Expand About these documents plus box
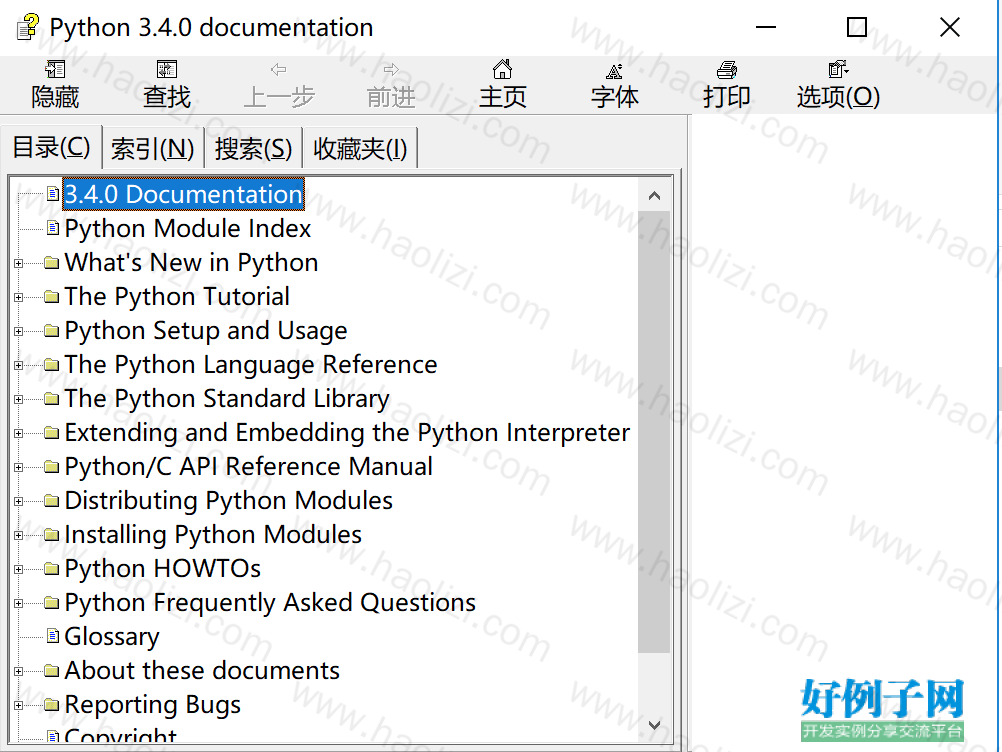The width and height of the screenshot is (1002, 752). [x=19, y=671]
